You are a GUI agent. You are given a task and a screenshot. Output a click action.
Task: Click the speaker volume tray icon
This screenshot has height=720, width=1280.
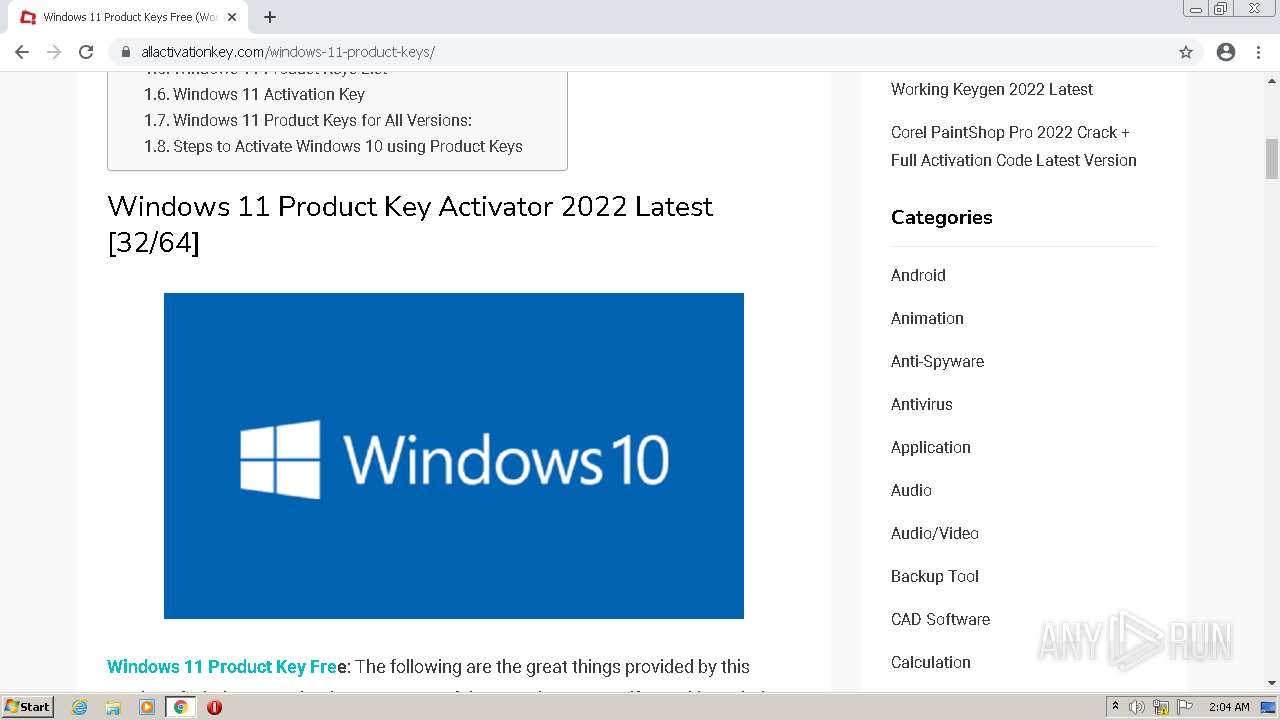click(1137, 707)
